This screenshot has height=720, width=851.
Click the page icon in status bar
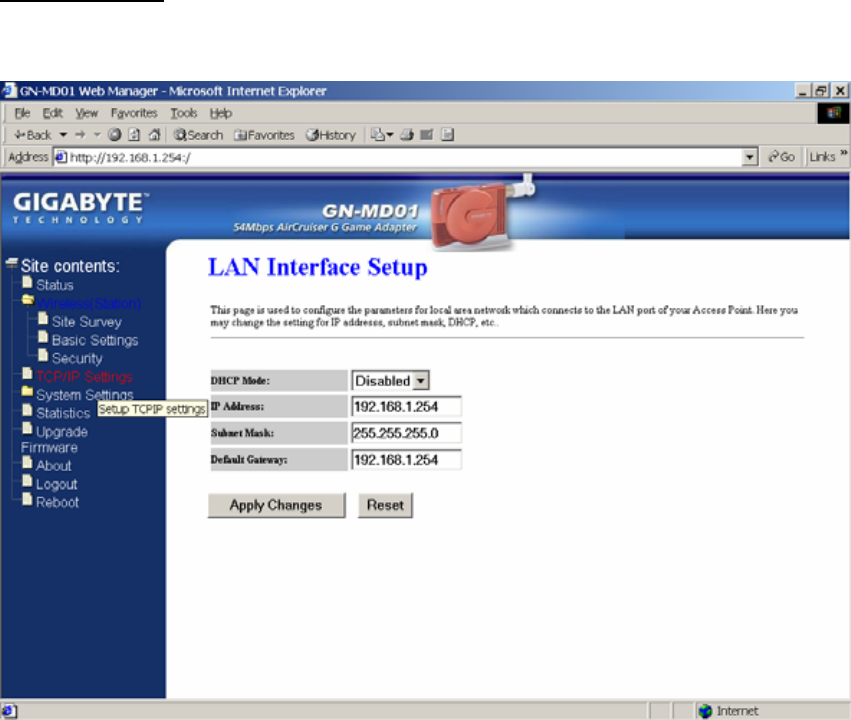click(x=9, y=711)
